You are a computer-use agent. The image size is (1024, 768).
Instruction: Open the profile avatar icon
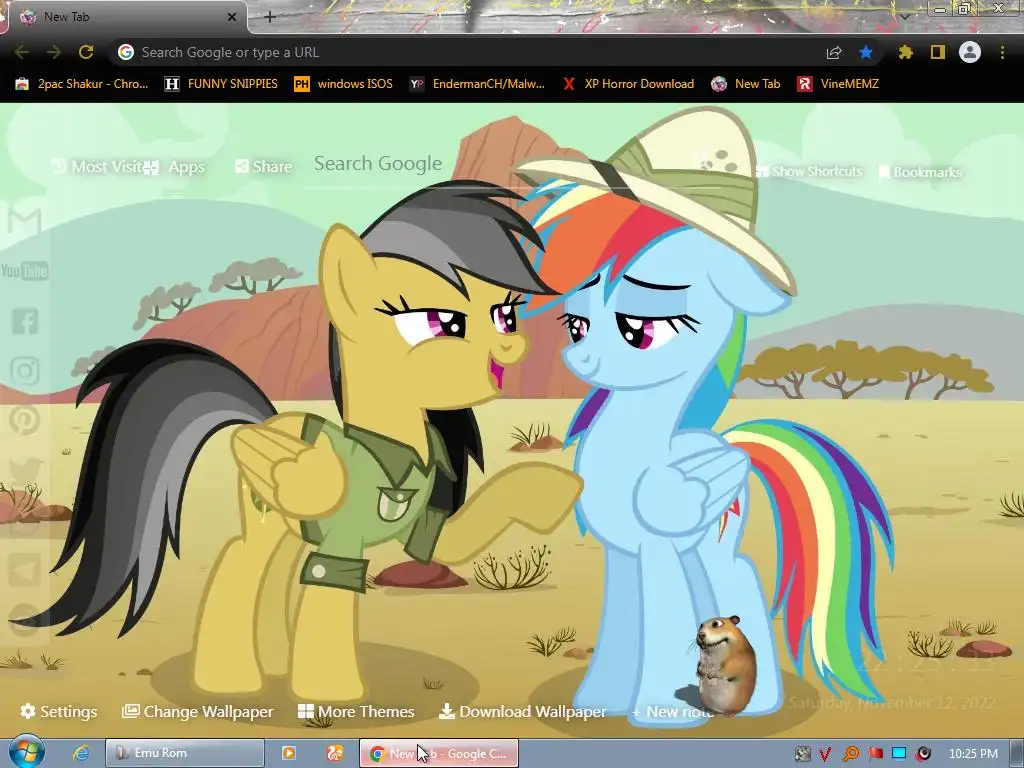pyautogui.click(x=970, y=52)
